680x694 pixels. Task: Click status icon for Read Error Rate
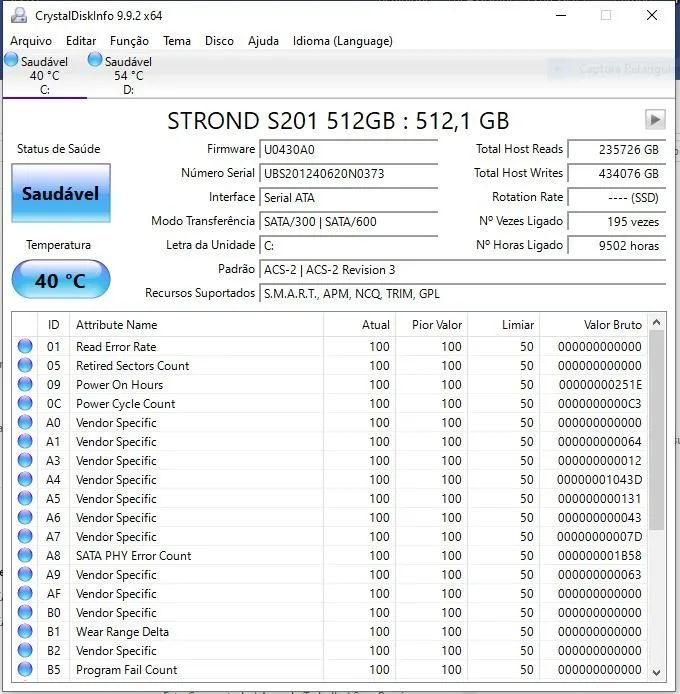25,346
